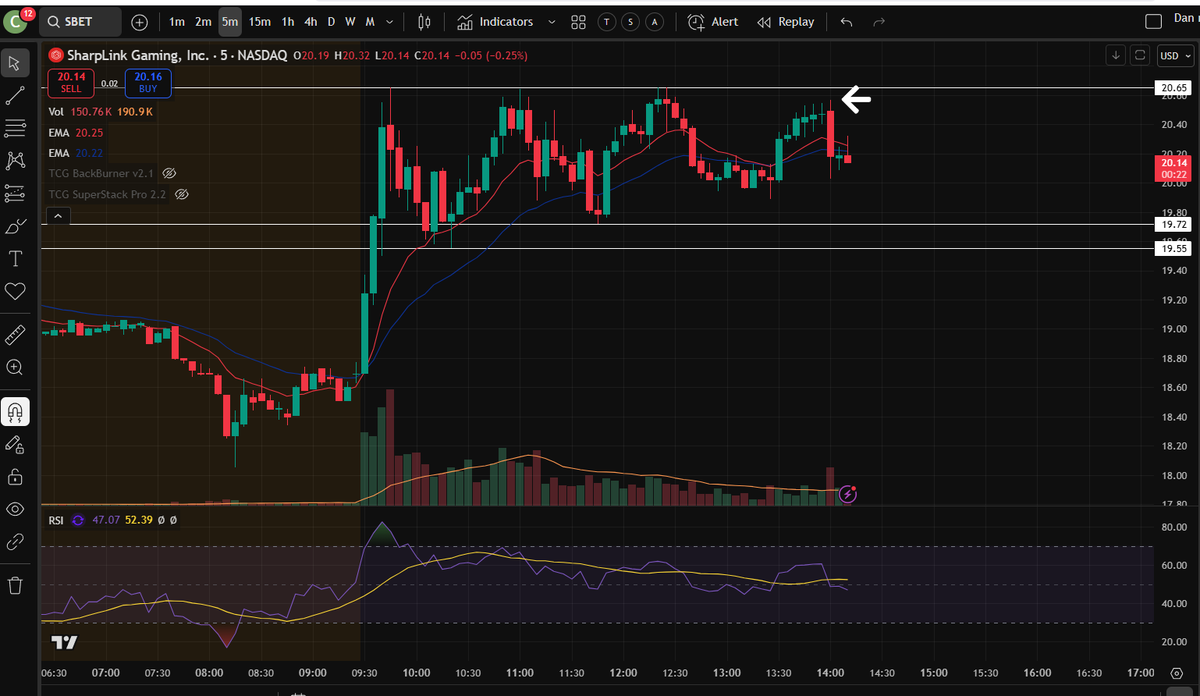Open the heart icons tool
This screenshot has width=1200, height=696.
[15, 291]
